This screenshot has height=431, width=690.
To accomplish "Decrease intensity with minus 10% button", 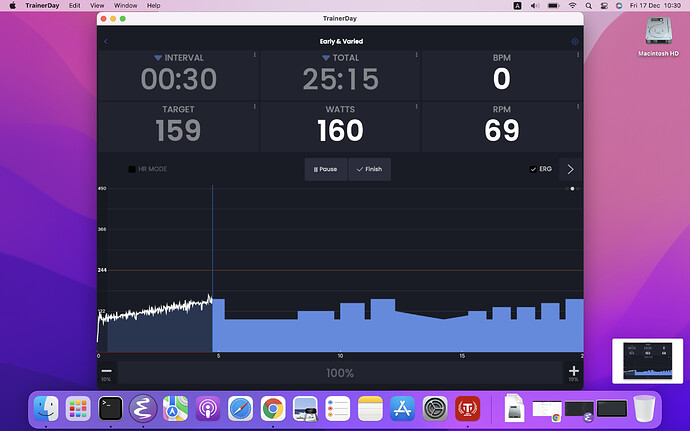I will pyautogui.click(x=106, y=373).
